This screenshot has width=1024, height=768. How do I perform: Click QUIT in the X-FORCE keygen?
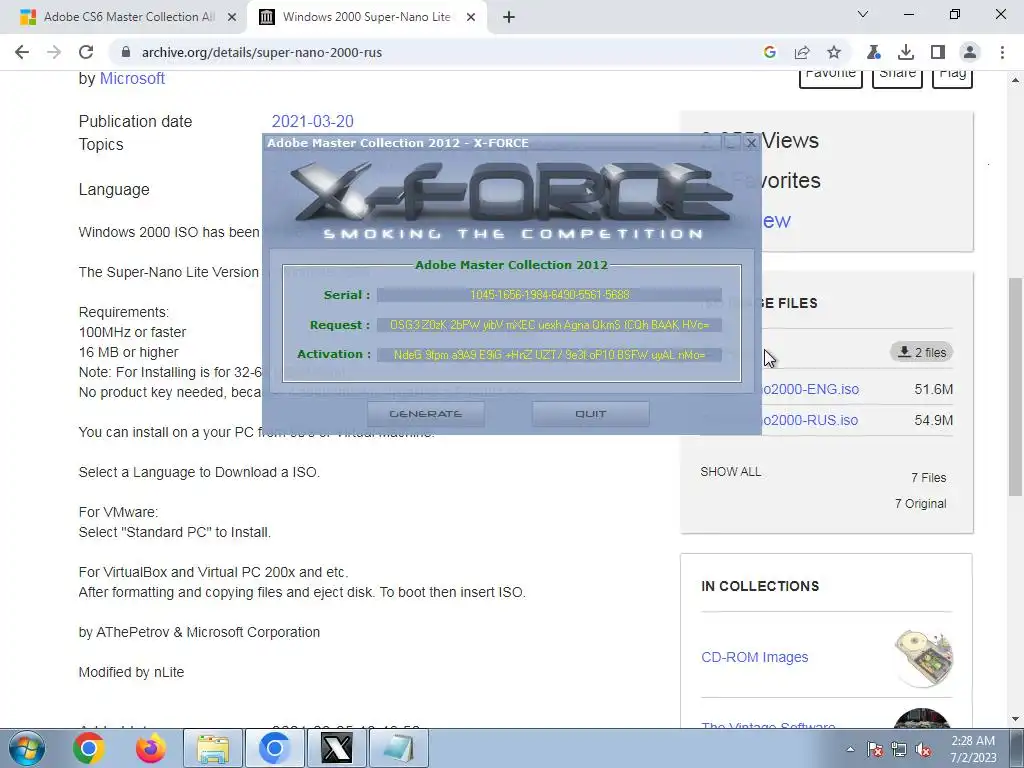point(590,414)
